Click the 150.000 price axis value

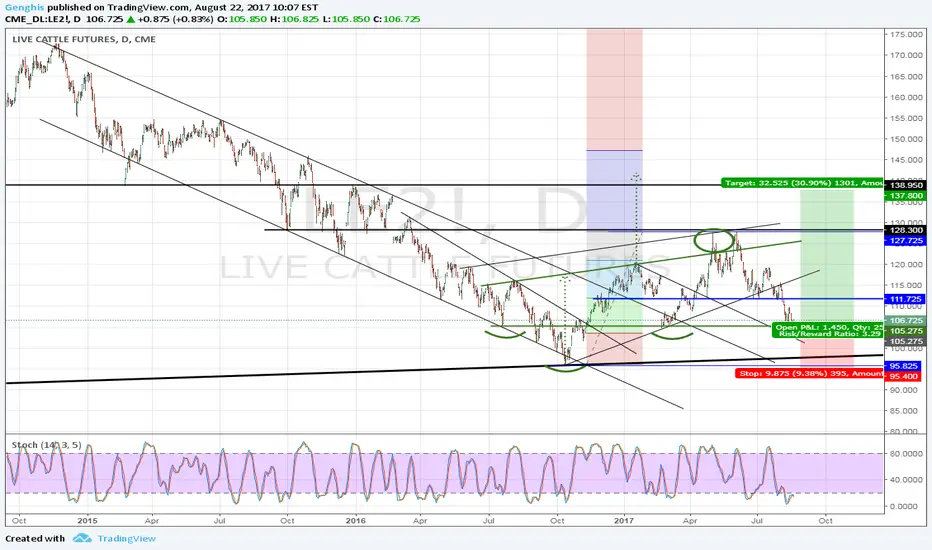(906, 139)
